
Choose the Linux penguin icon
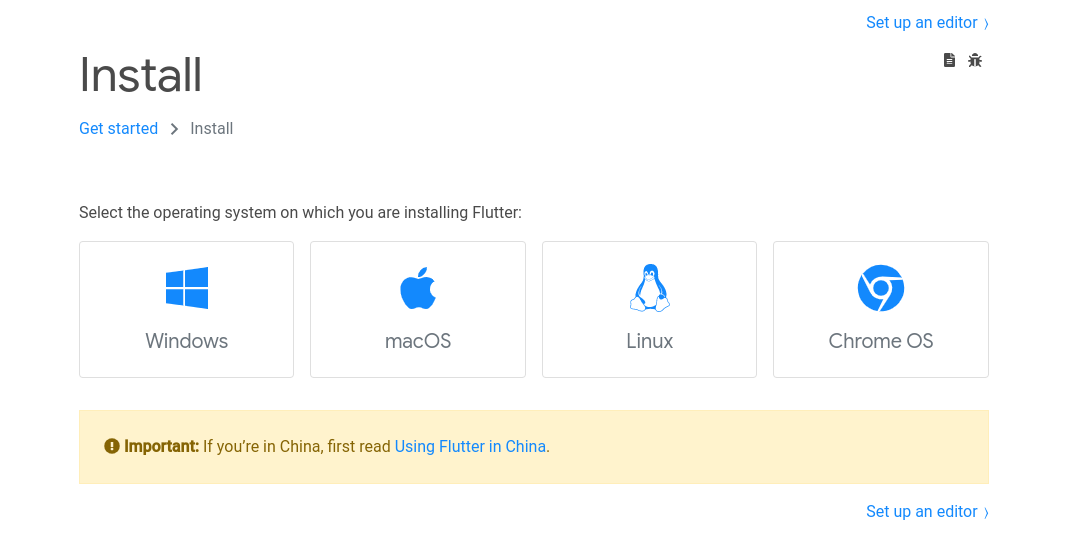pyautogui.click(x=649, y=288)
